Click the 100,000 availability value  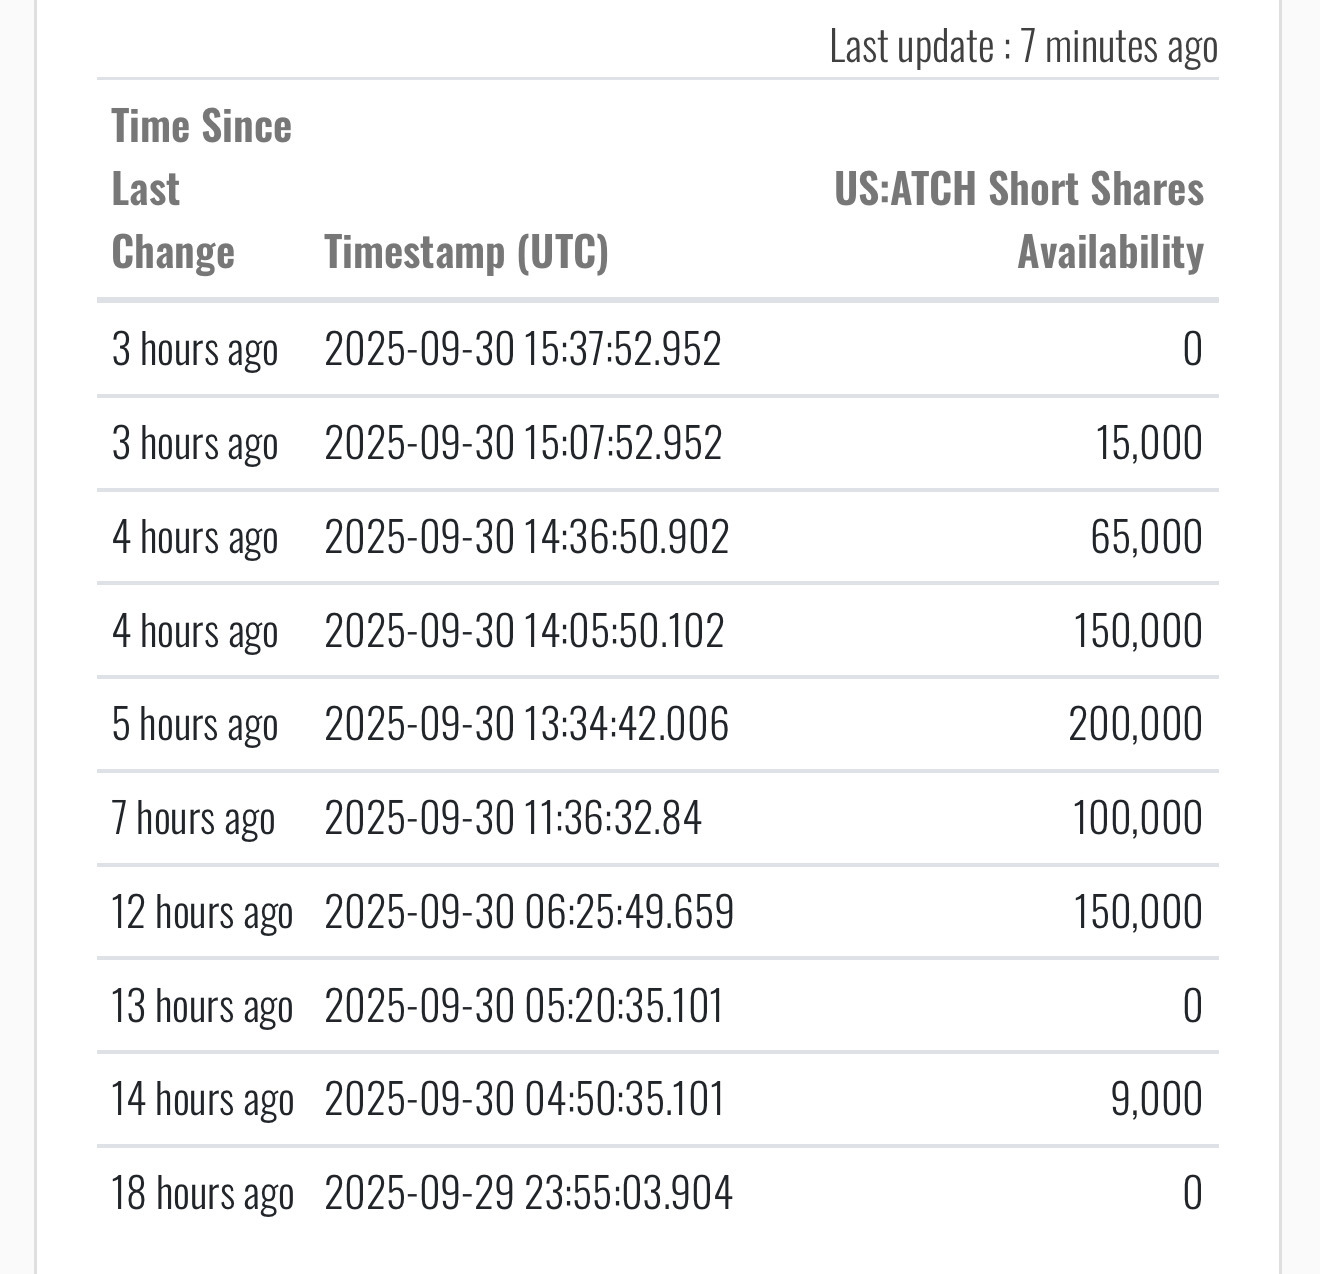(1137, 818)
